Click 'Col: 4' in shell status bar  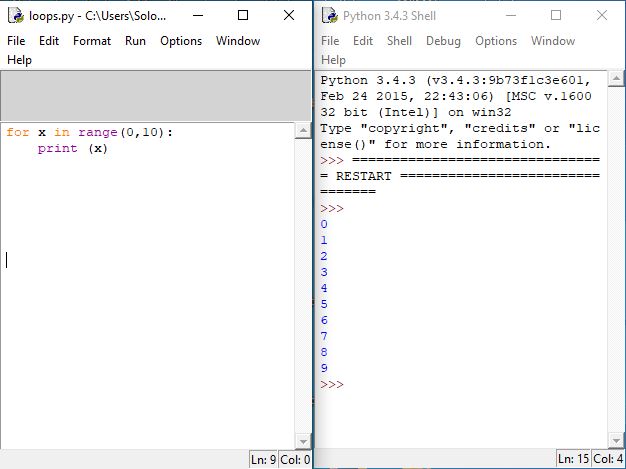[x=608, y=459]
